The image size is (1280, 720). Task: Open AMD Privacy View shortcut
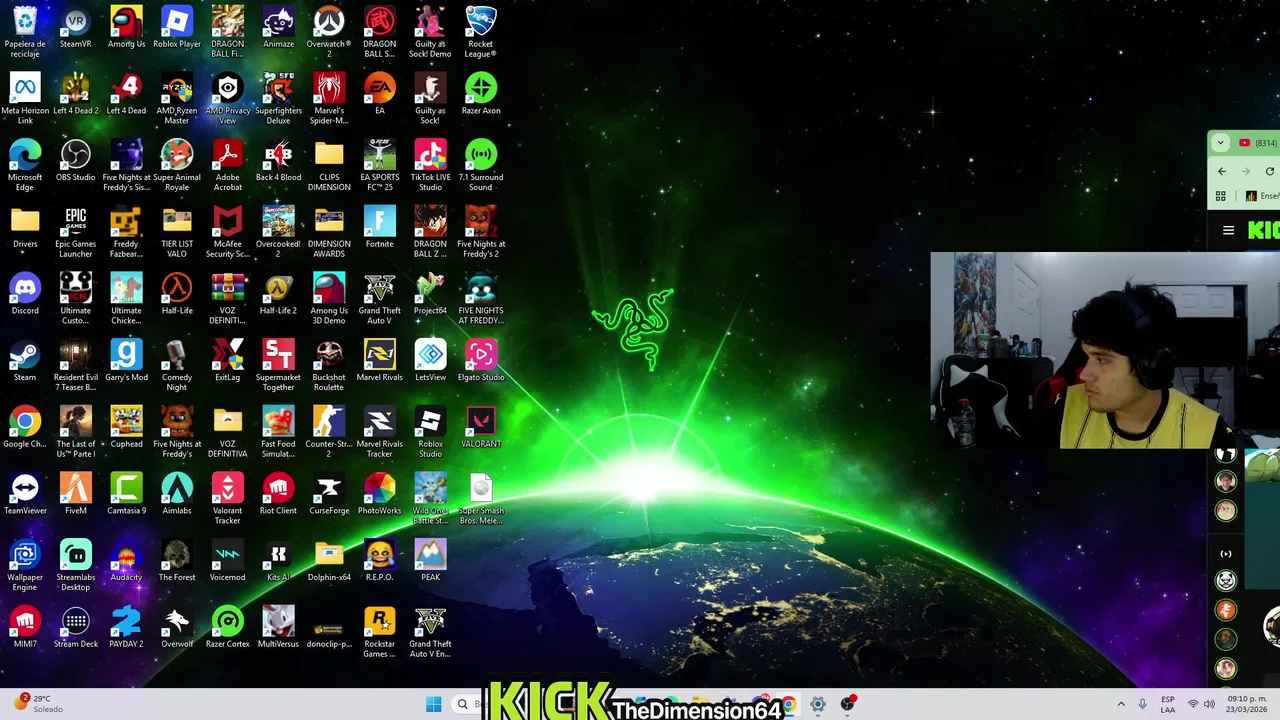[228, 98]
